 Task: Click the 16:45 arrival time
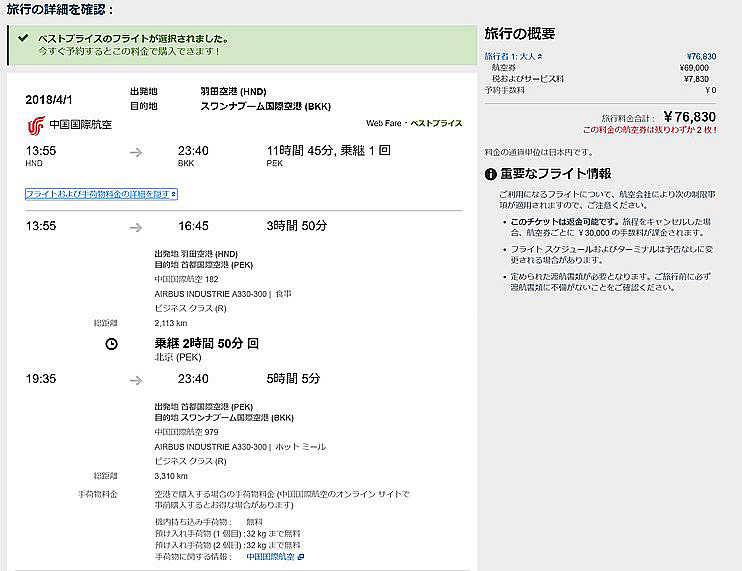(x=193, y=226)
